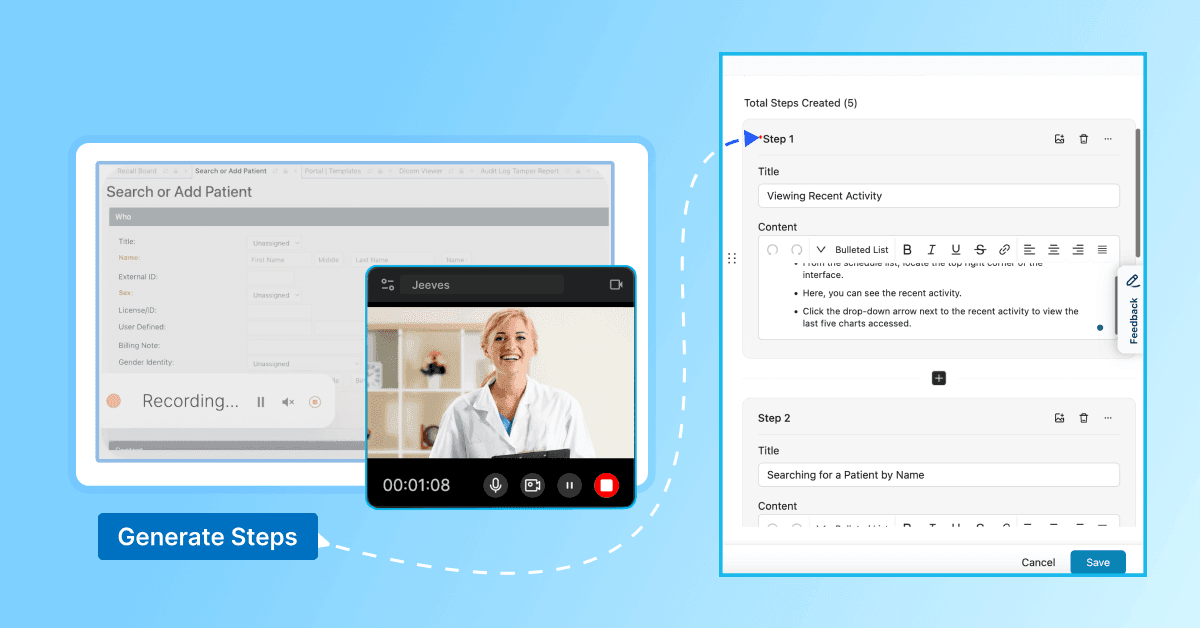1200x628 pixels.
Task: Justify text in Step 1 editor
Action: [x=1102, y=249]
